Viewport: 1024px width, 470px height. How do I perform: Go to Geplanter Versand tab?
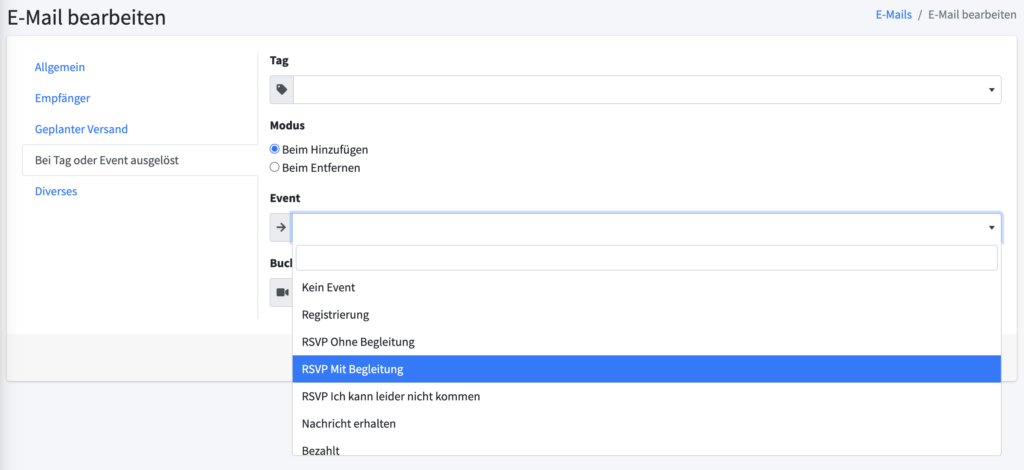[x=81, y=129]
